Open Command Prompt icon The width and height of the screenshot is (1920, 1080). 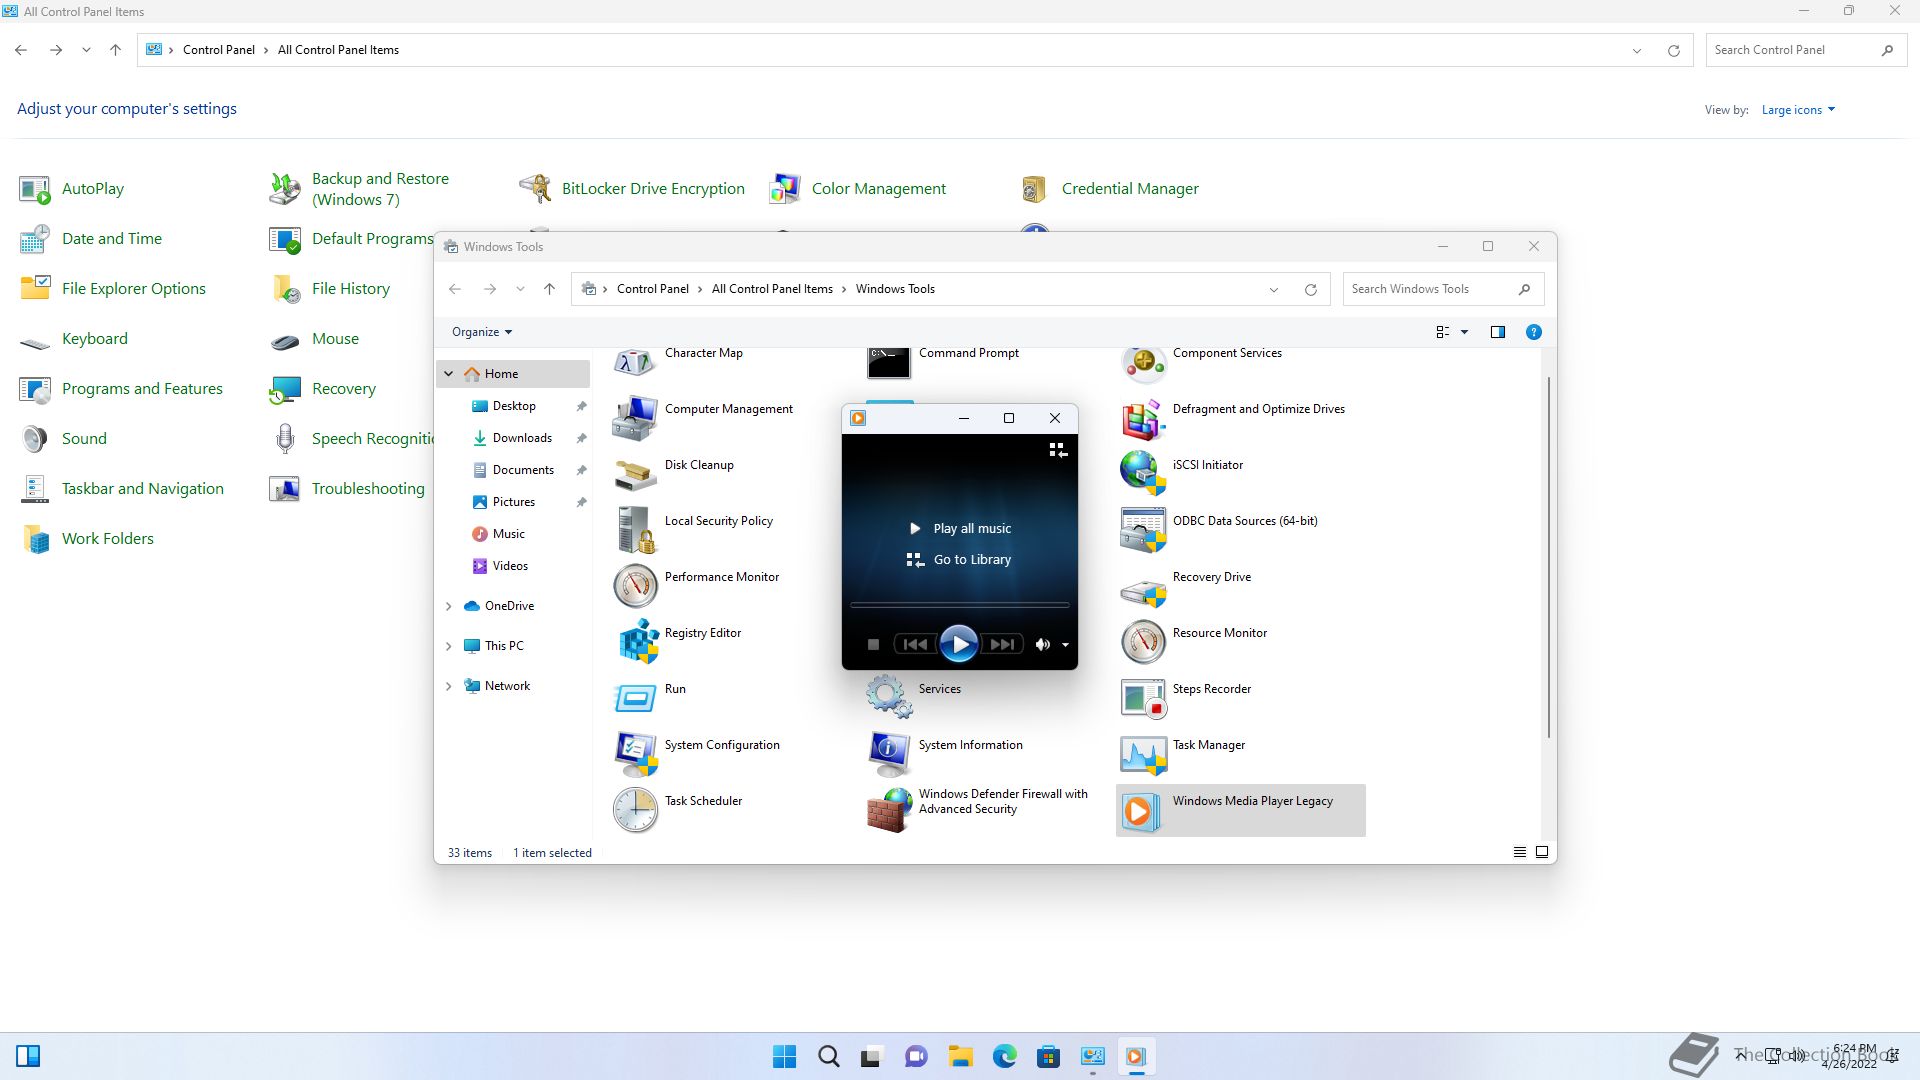[x=889, y=362]
